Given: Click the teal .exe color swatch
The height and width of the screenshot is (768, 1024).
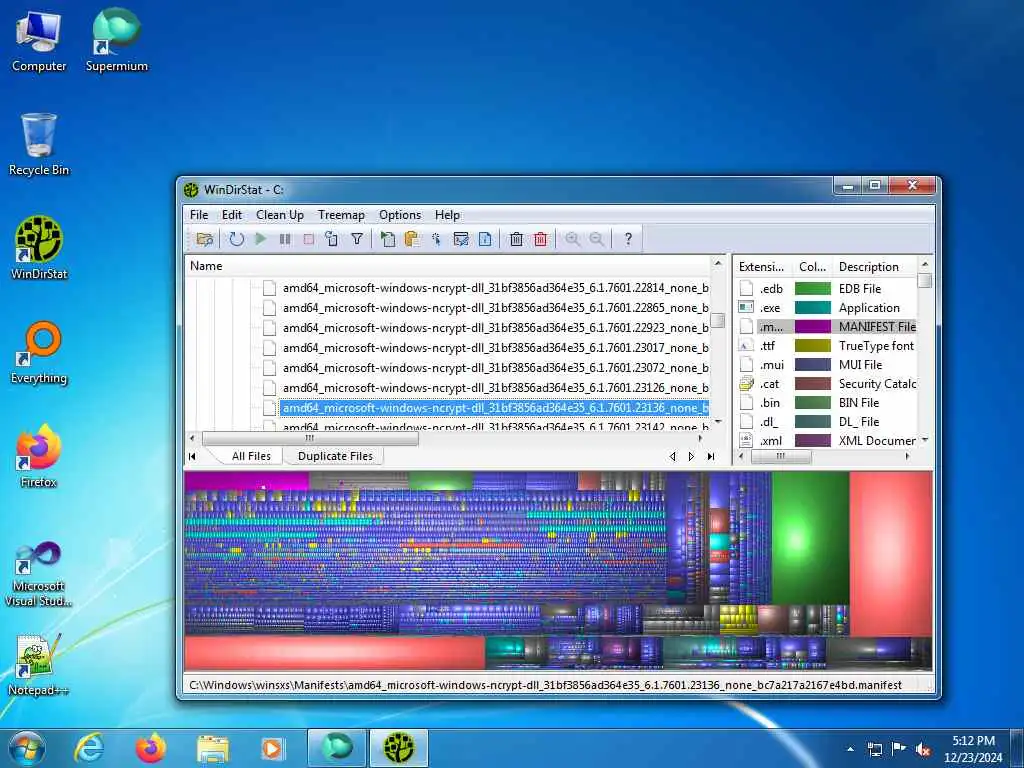Looking at the screenshot, I should tap(812, 308).
